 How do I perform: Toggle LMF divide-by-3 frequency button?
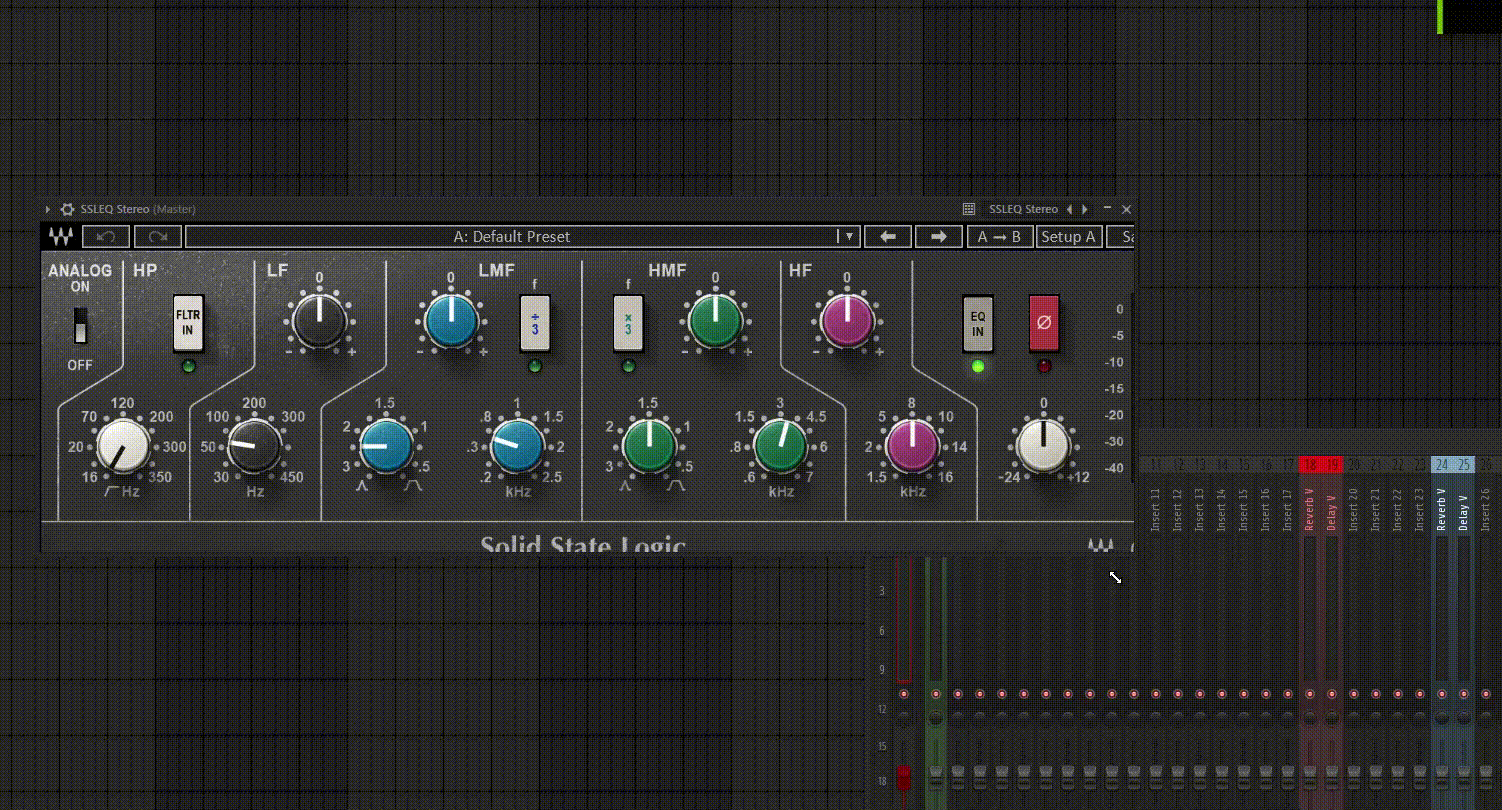(x=534, y=323)
